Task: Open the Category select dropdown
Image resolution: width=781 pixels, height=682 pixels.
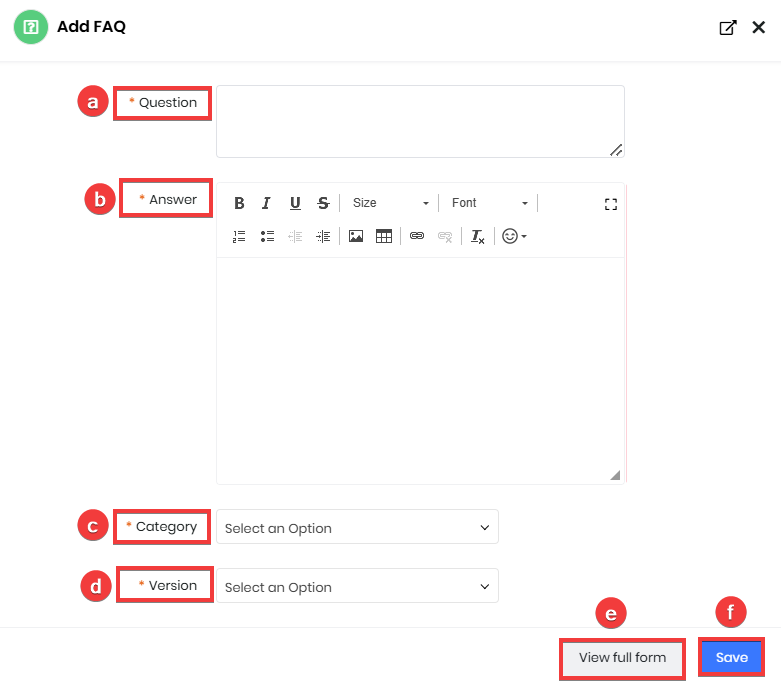Action: pyautogui.click(x=357, y=527)
